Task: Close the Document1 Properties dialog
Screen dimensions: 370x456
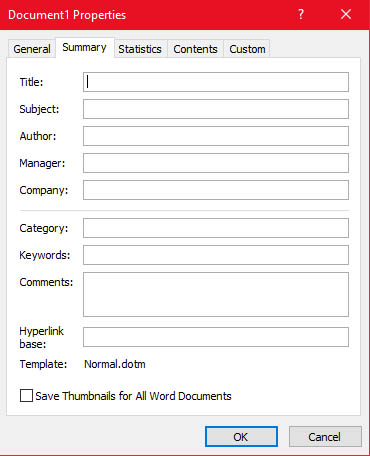Action: (346, 14)
